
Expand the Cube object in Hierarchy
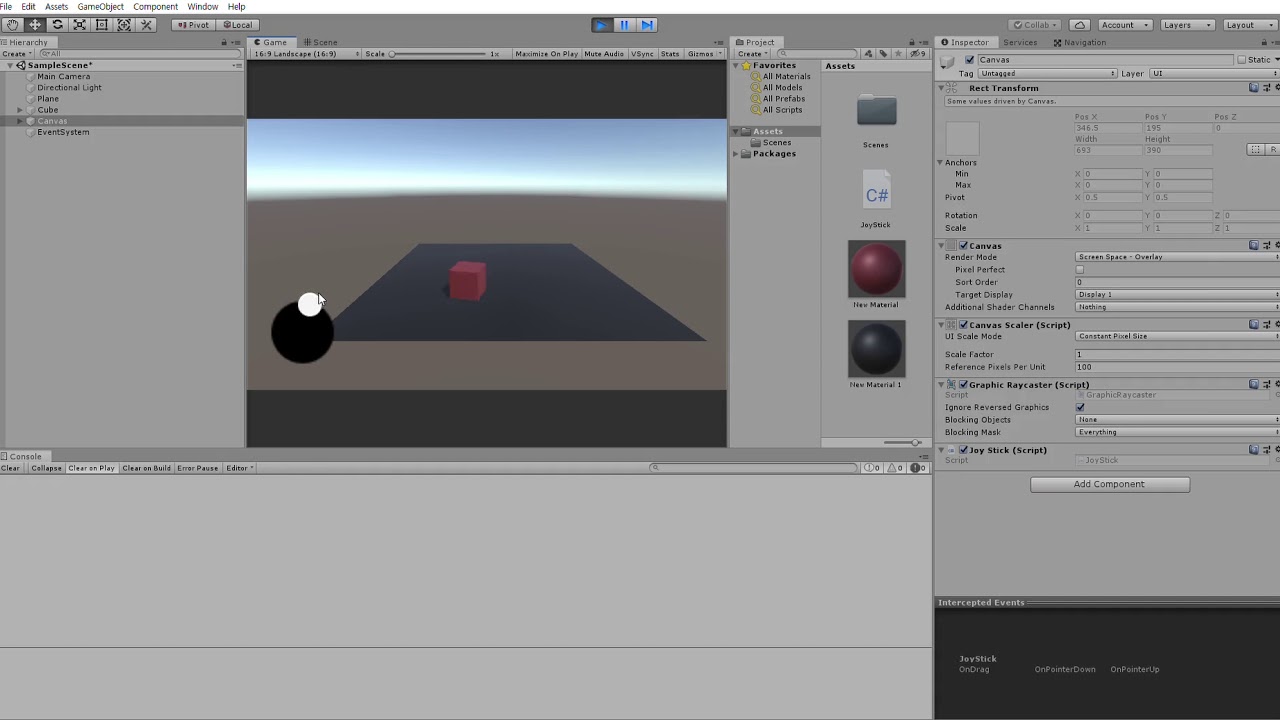(x=20, y=110)
